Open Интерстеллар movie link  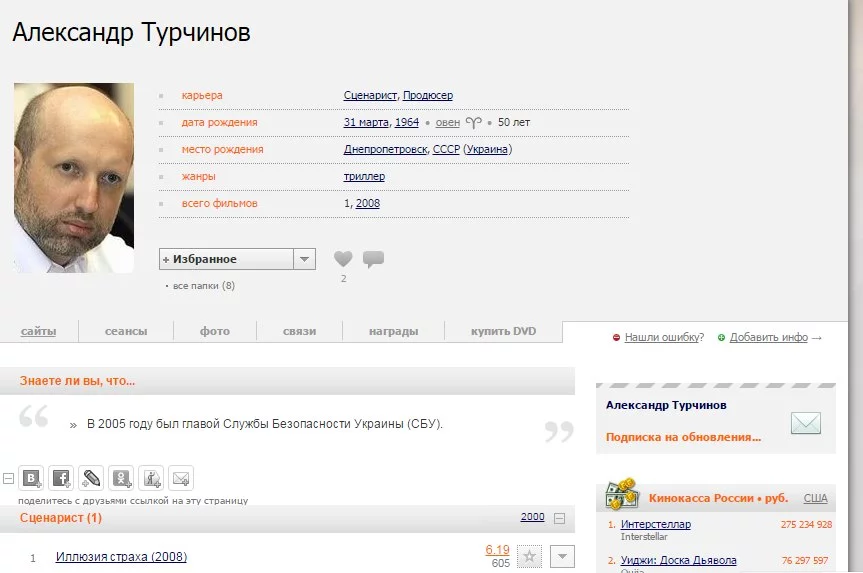click(x=656, y=524)
